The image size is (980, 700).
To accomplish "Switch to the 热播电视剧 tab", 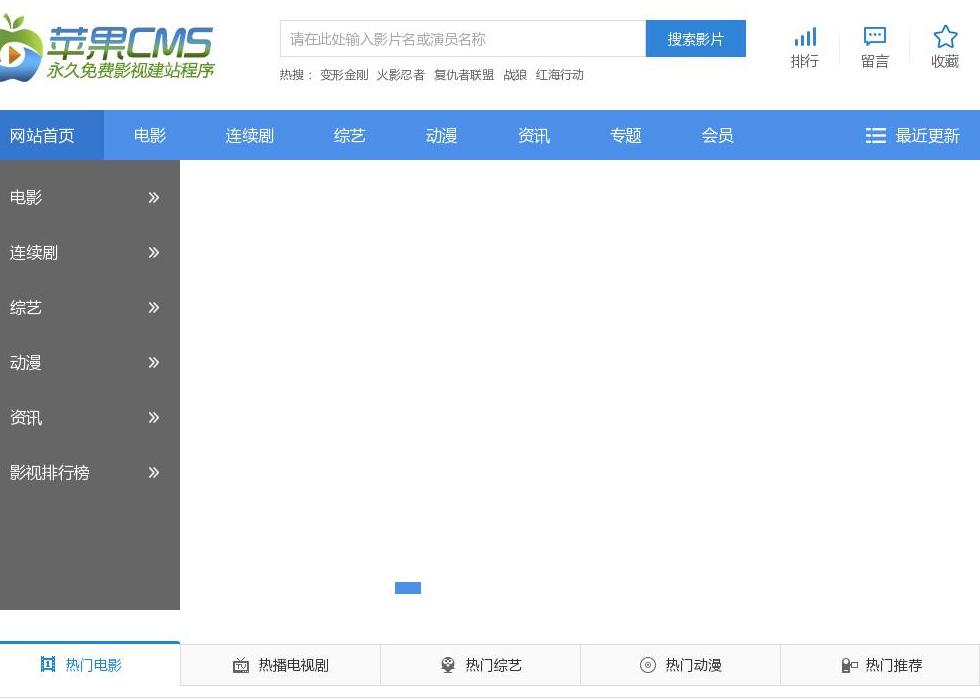I will 281,665.
